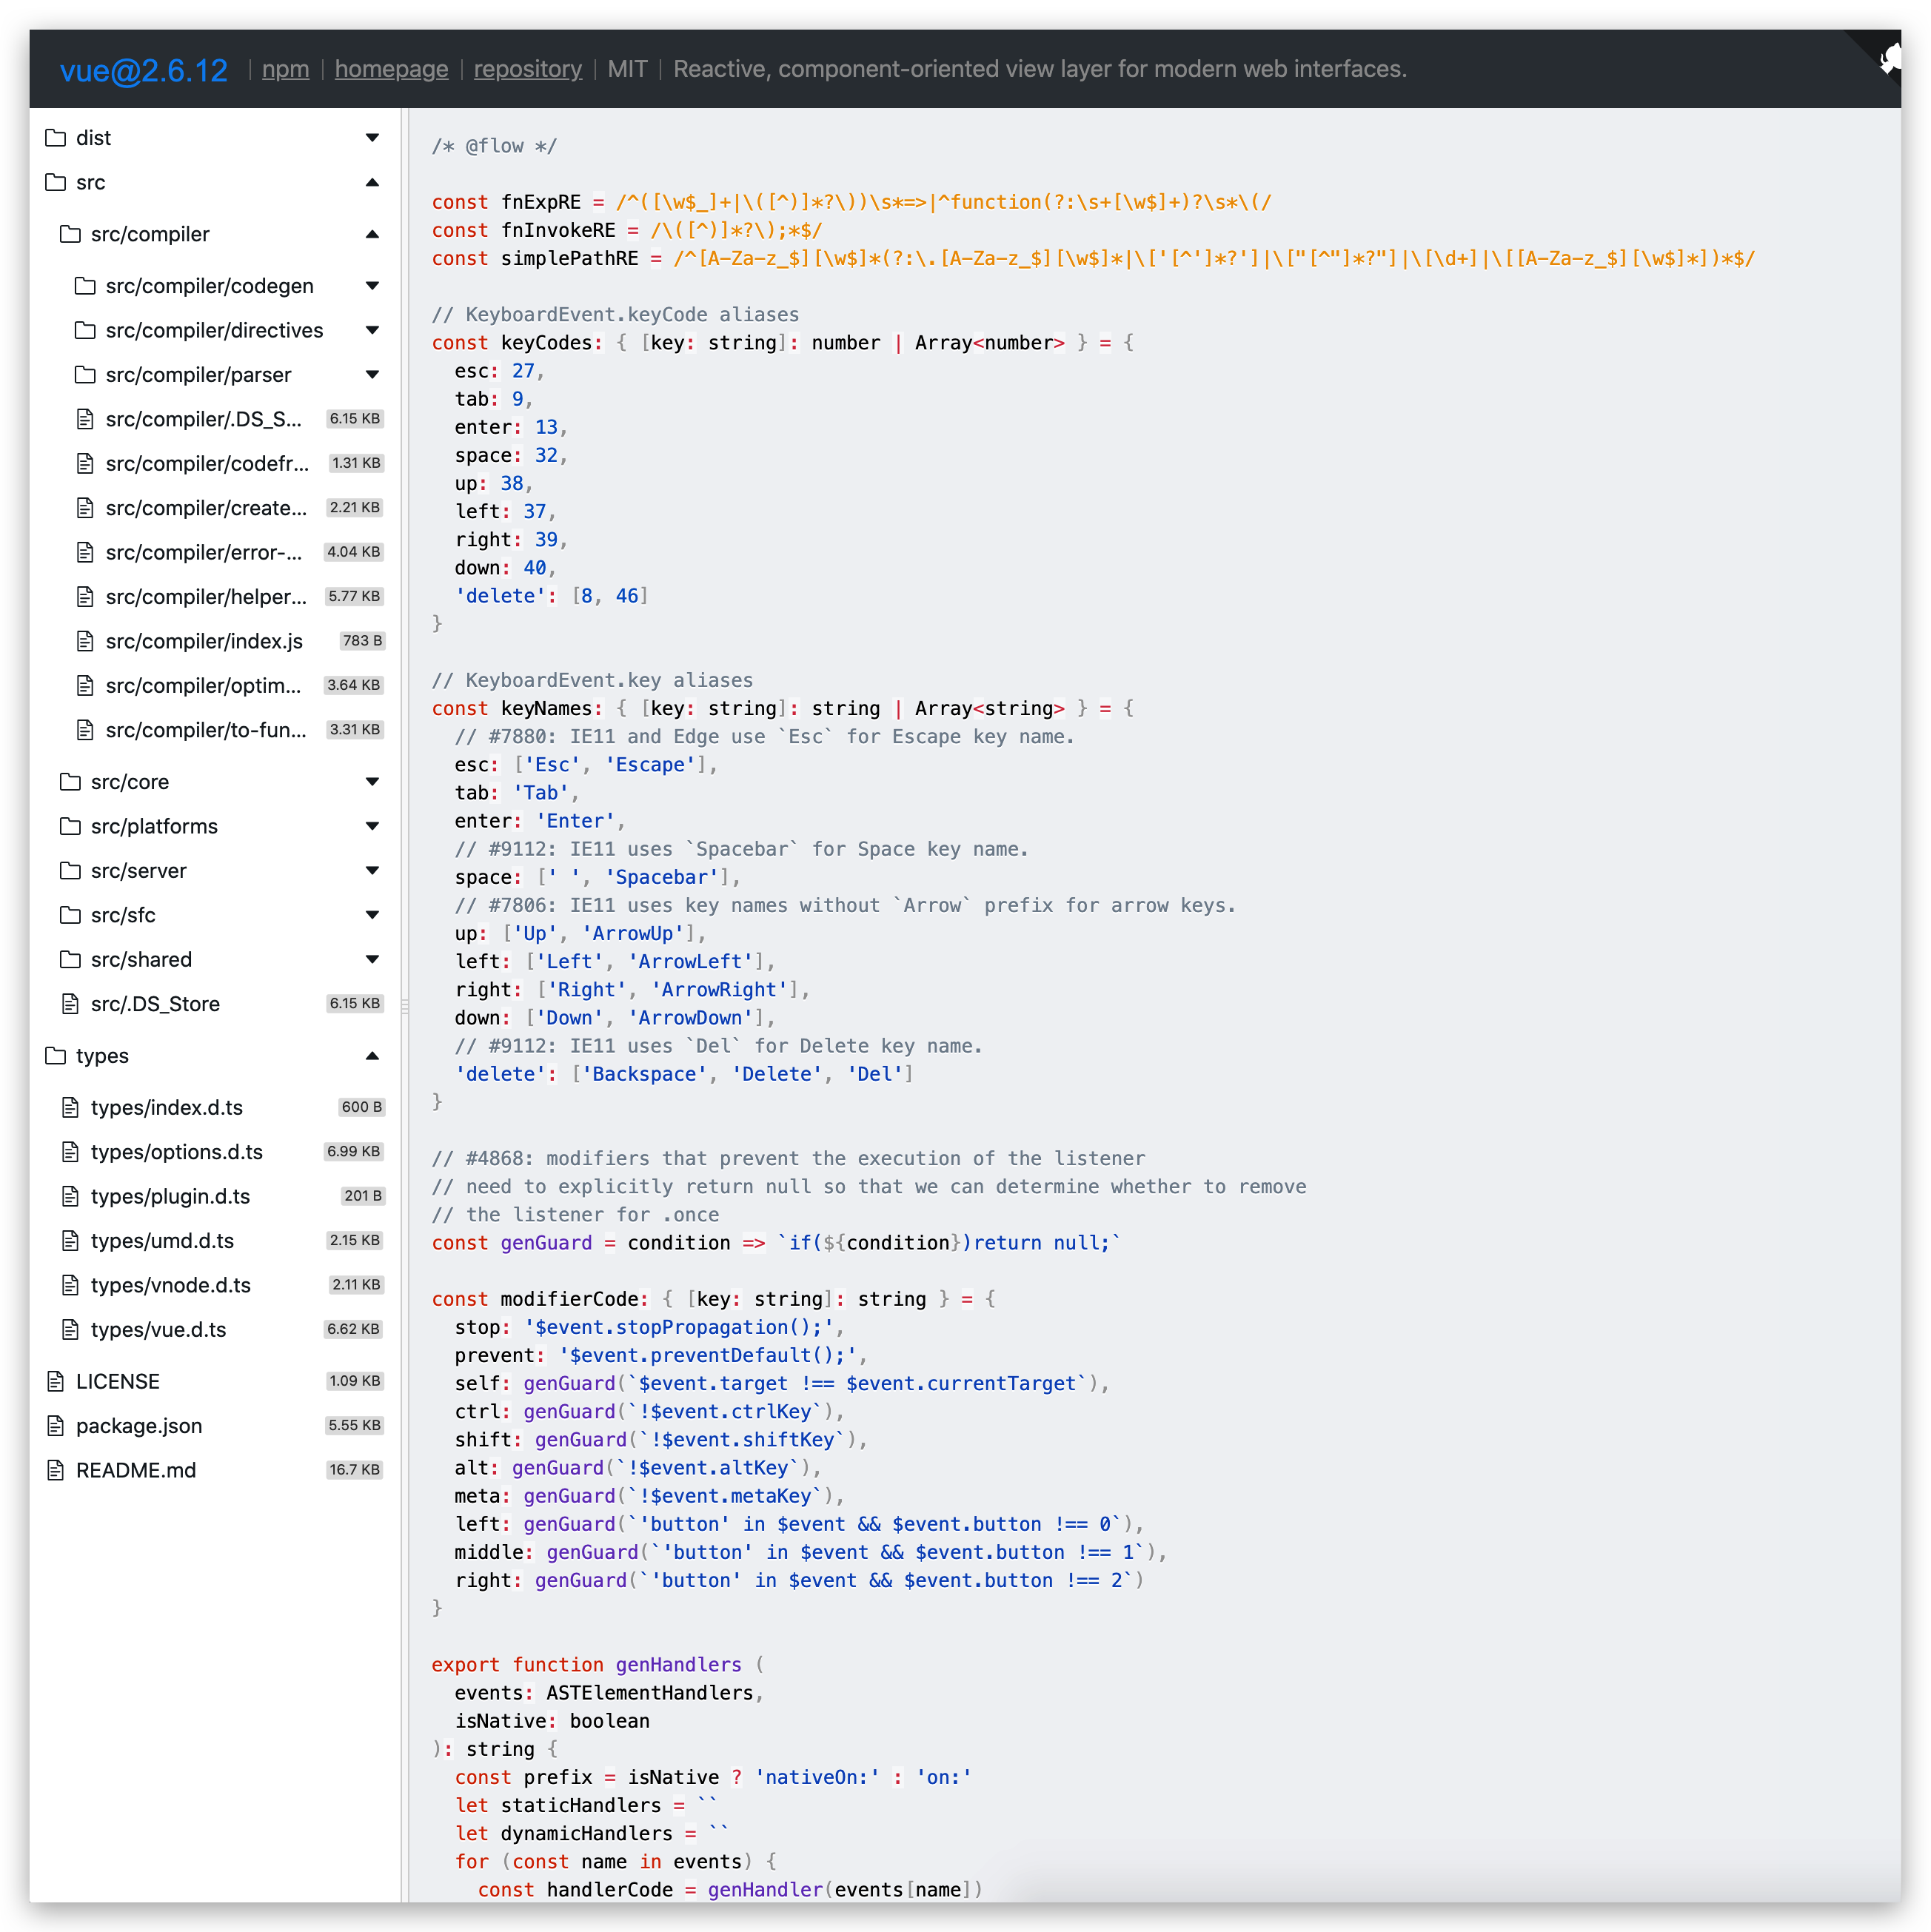The height and width of the screenshot is (1932, 1931).
Task: Collapse the src/compiler folder arrow
Action: coord(372,234)
